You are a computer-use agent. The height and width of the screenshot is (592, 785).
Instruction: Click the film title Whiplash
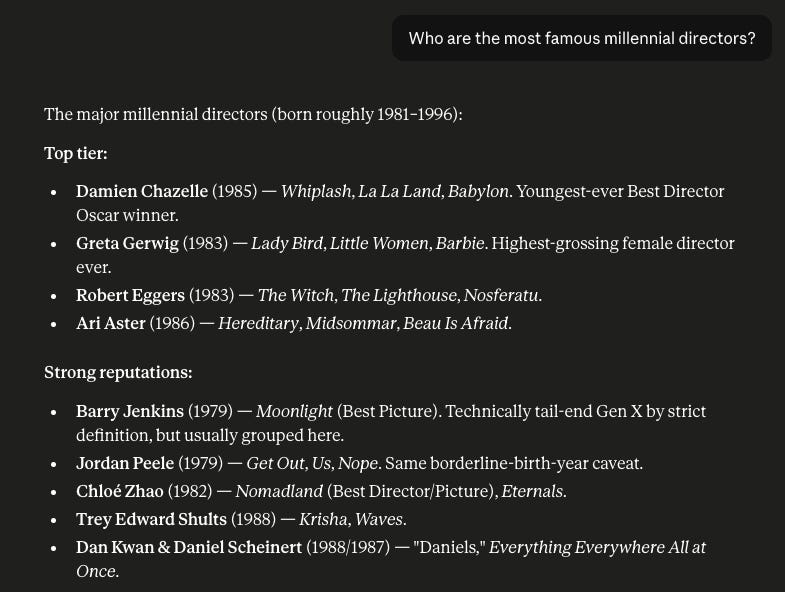(316, 191)
